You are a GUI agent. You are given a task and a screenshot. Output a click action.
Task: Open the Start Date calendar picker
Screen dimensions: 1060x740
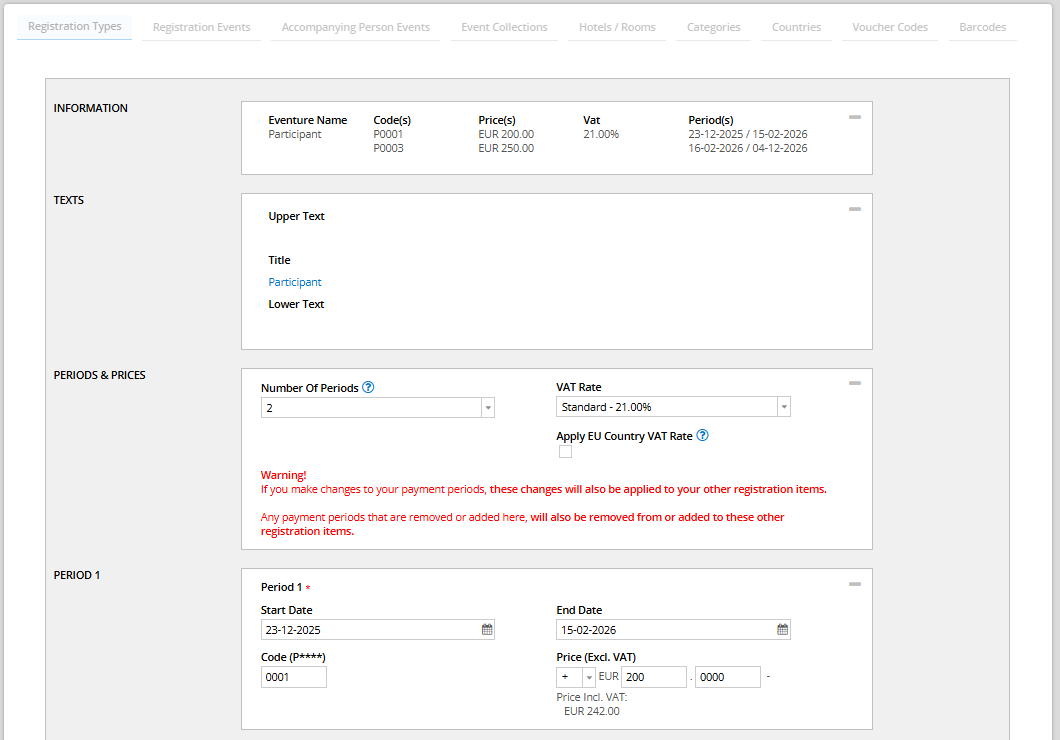[487, 630]
